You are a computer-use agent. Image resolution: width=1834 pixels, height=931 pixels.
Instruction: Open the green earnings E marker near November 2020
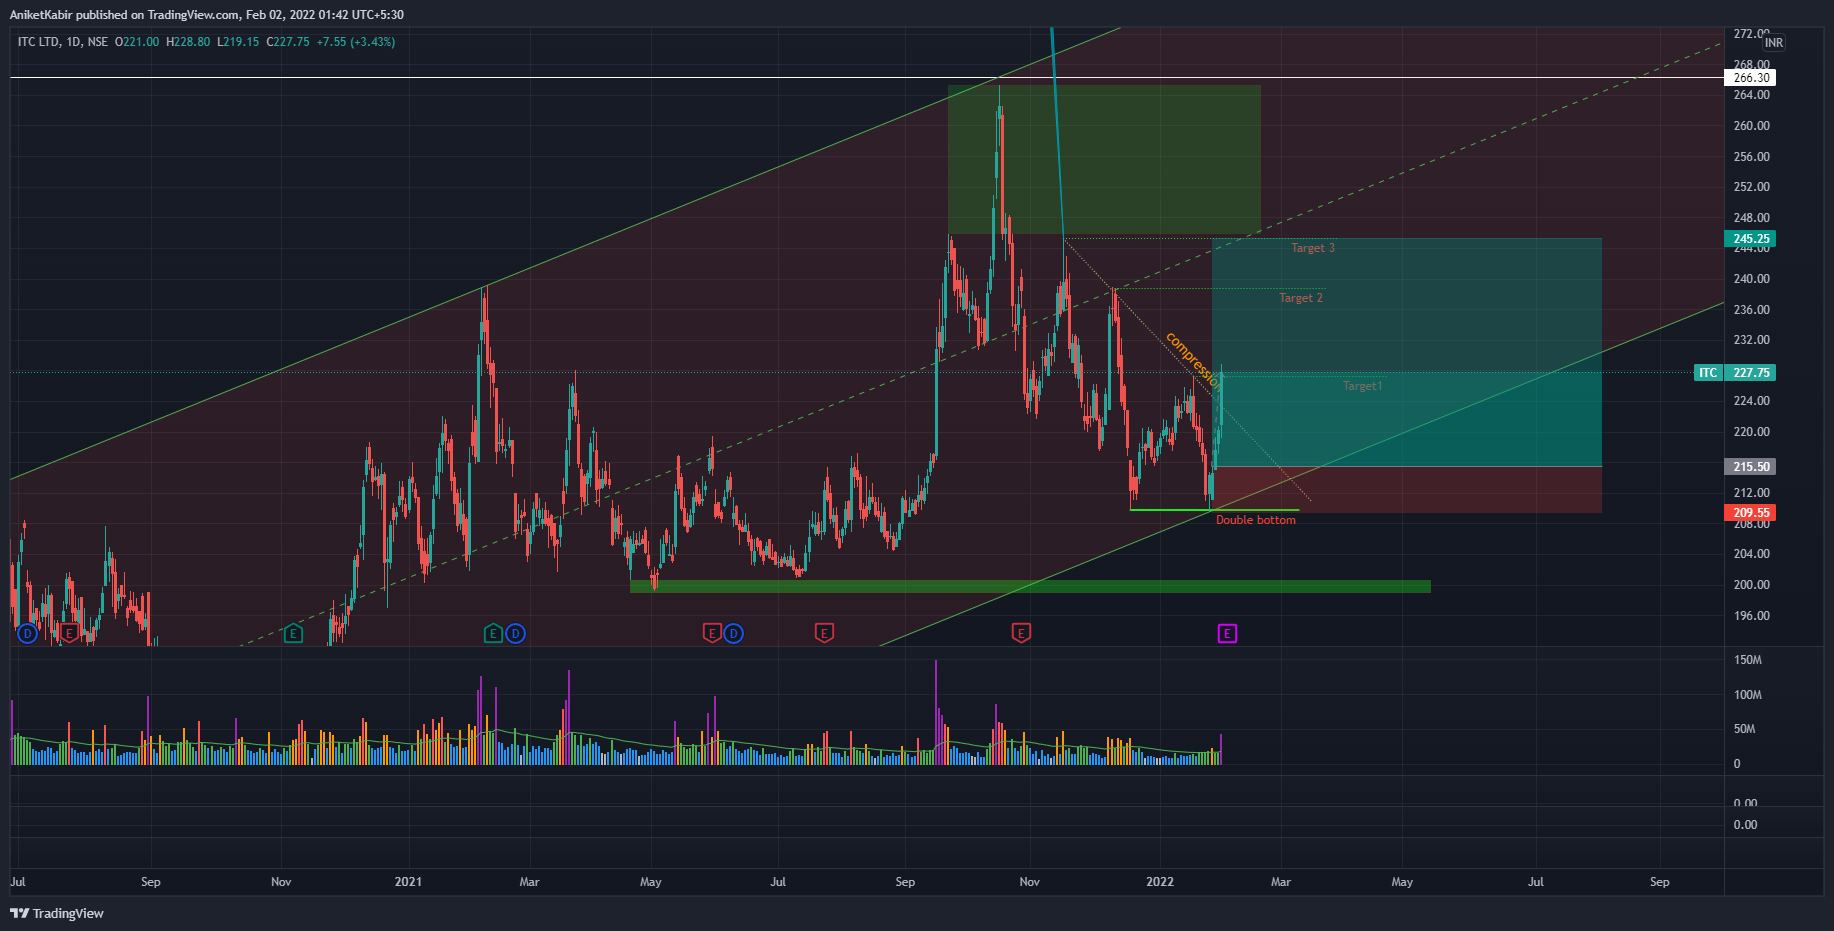(x=293, y=633)
